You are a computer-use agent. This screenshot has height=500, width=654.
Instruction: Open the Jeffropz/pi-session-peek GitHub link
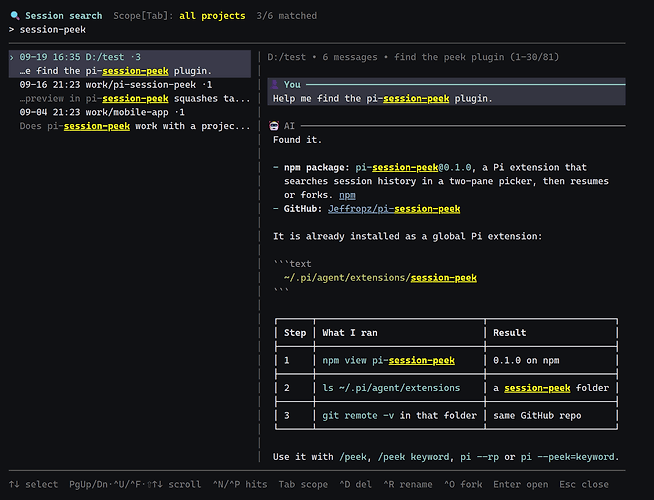tap(394, 209)
